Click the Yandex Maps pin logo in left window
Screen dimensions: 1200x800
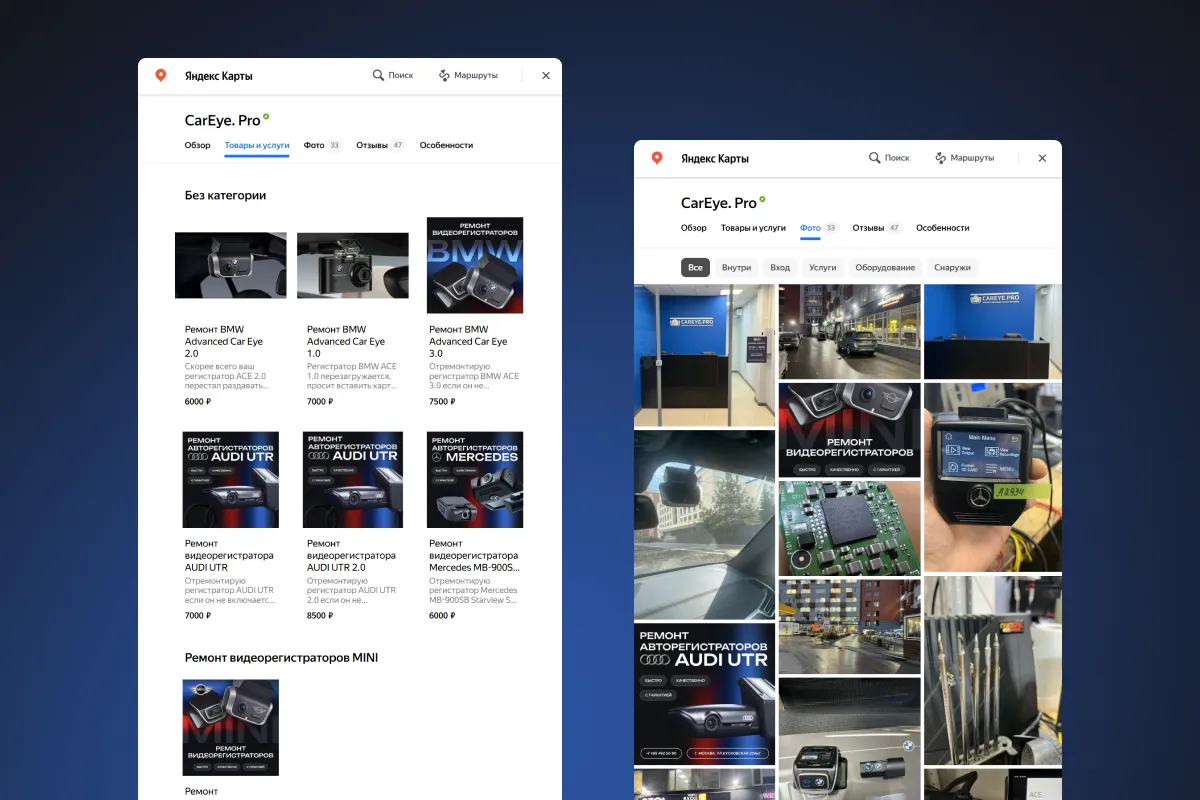160,75
